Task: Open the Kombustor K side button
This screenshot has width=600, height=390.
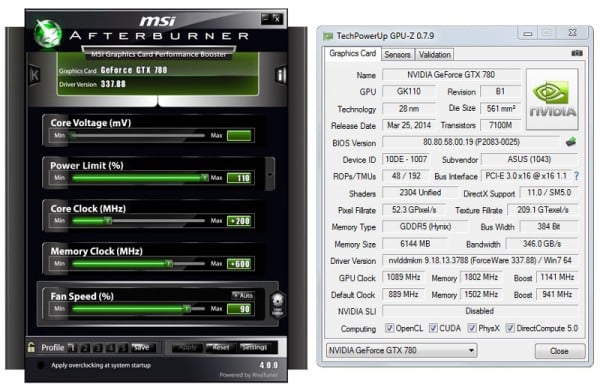Action: point(34,75)
